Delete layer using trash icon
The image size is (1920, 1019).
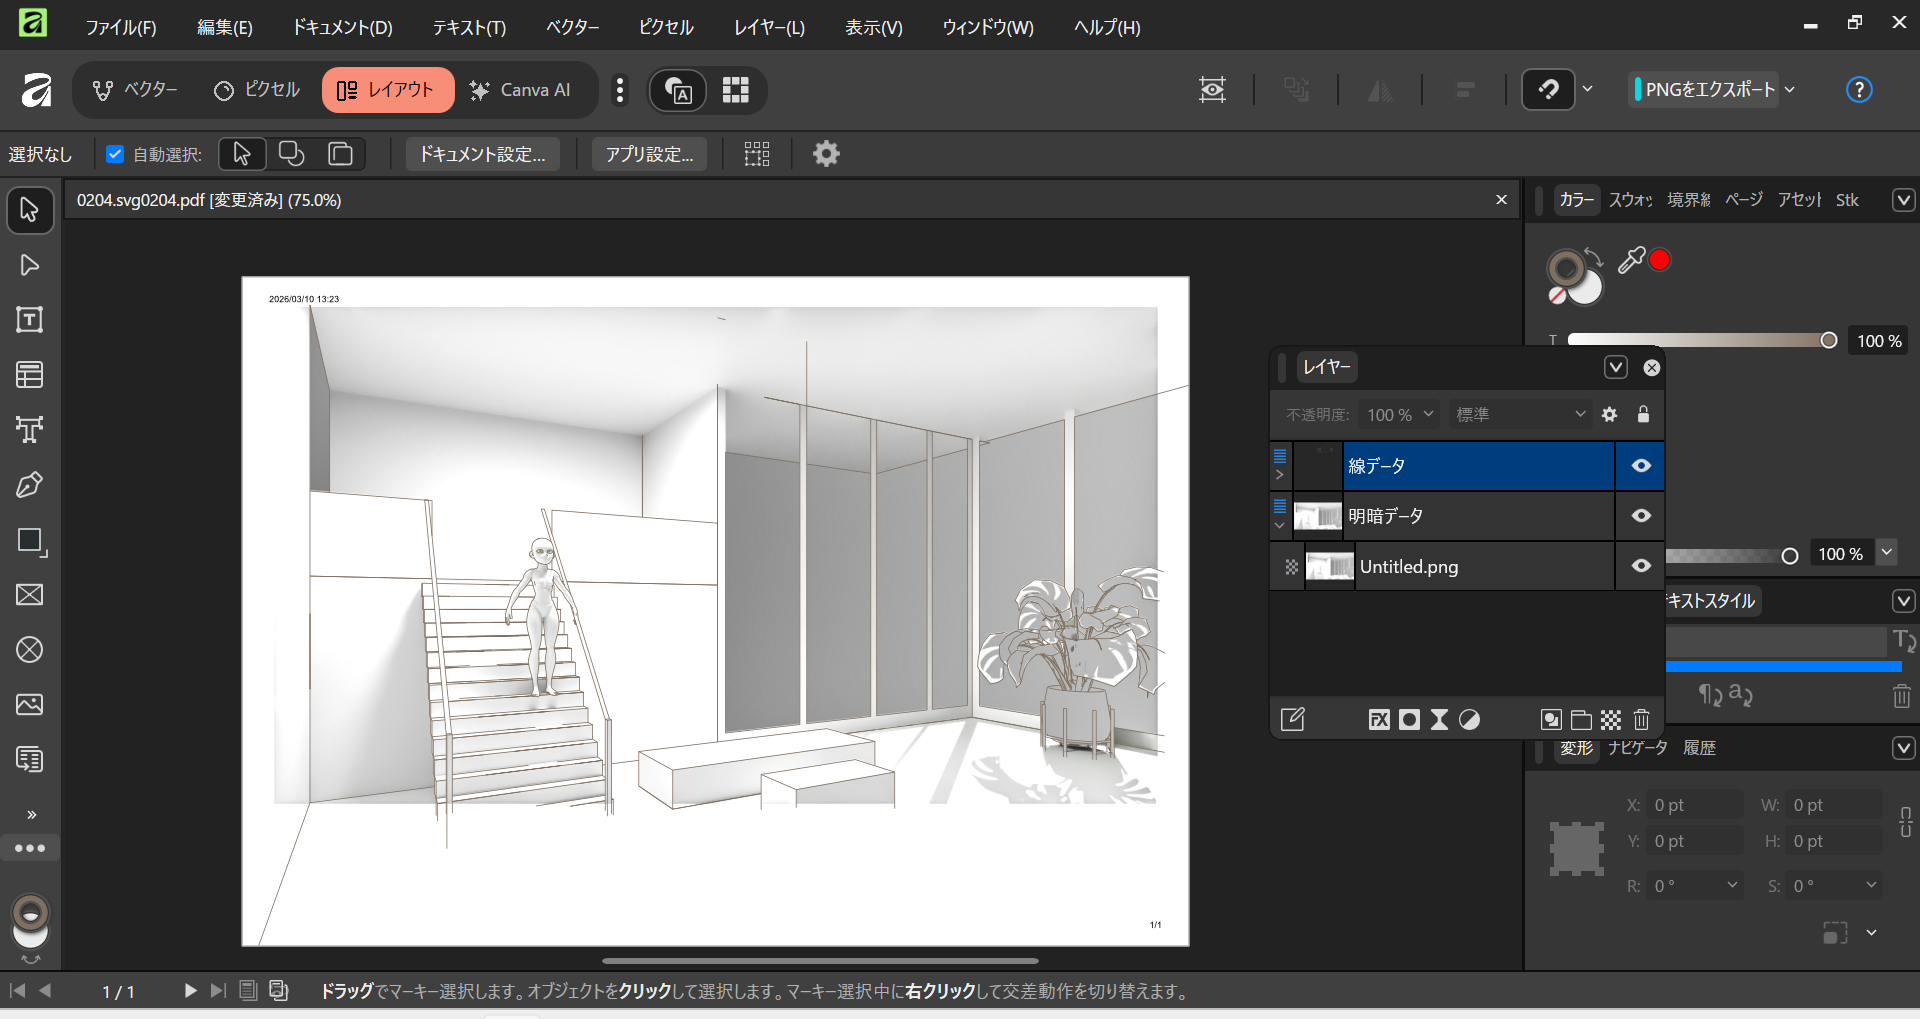[x=1641, y=720]
